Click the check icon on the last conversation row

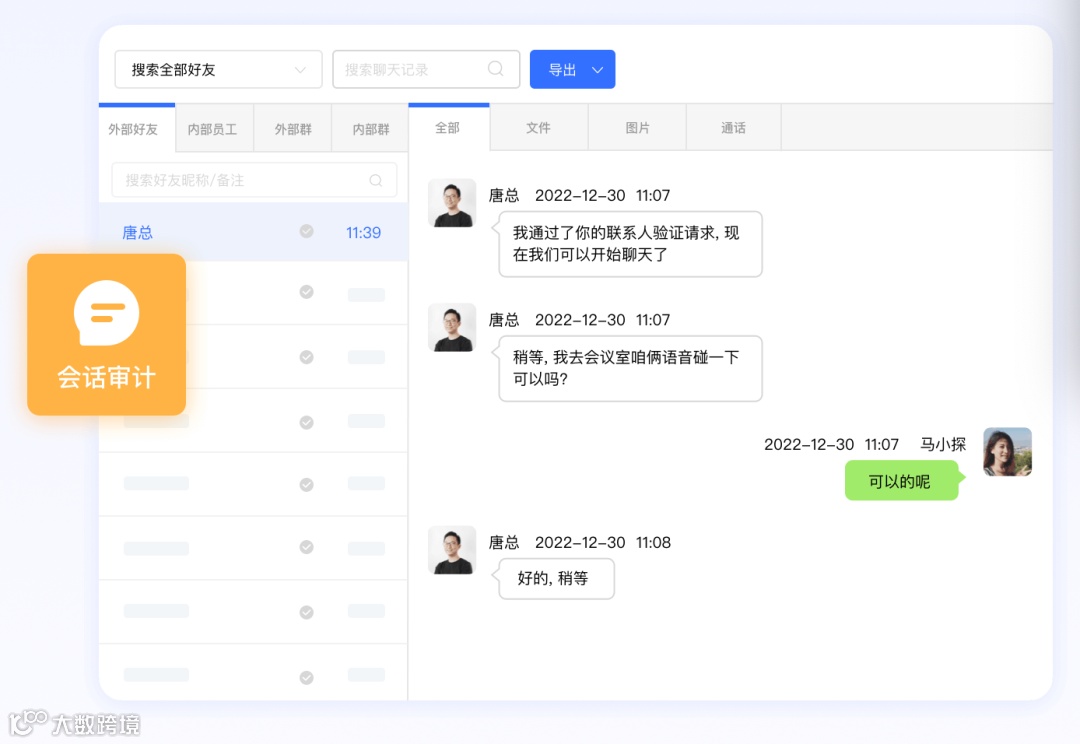306,676
